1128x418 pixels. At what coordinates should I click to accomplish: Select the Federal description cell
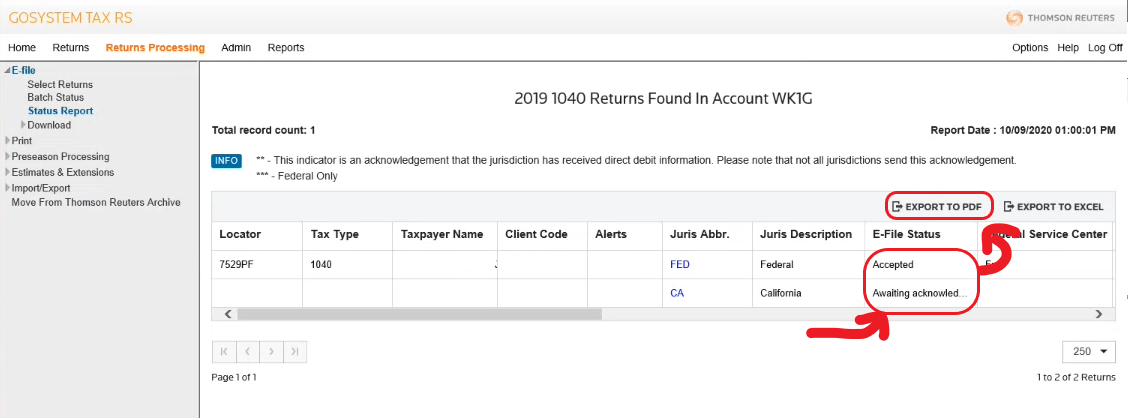tap(808, 264)
